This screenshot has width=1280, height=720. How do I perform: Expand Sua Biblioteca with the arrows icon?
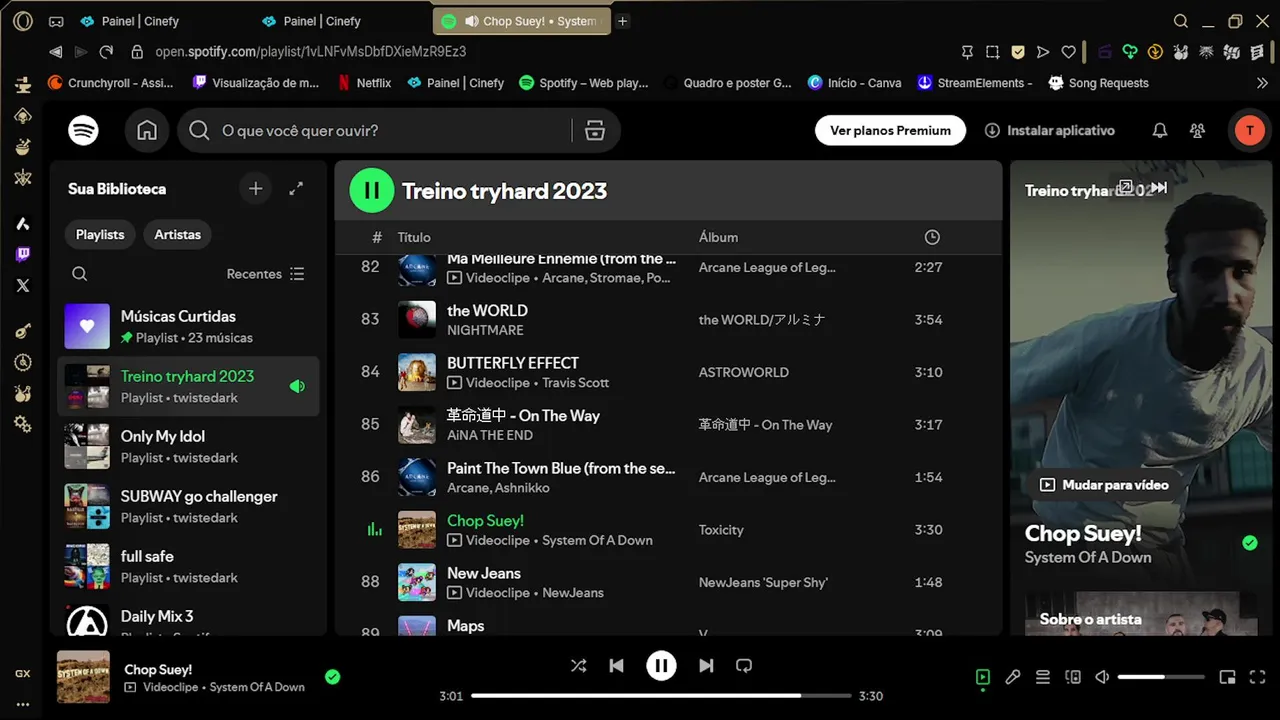pos(296,188)
